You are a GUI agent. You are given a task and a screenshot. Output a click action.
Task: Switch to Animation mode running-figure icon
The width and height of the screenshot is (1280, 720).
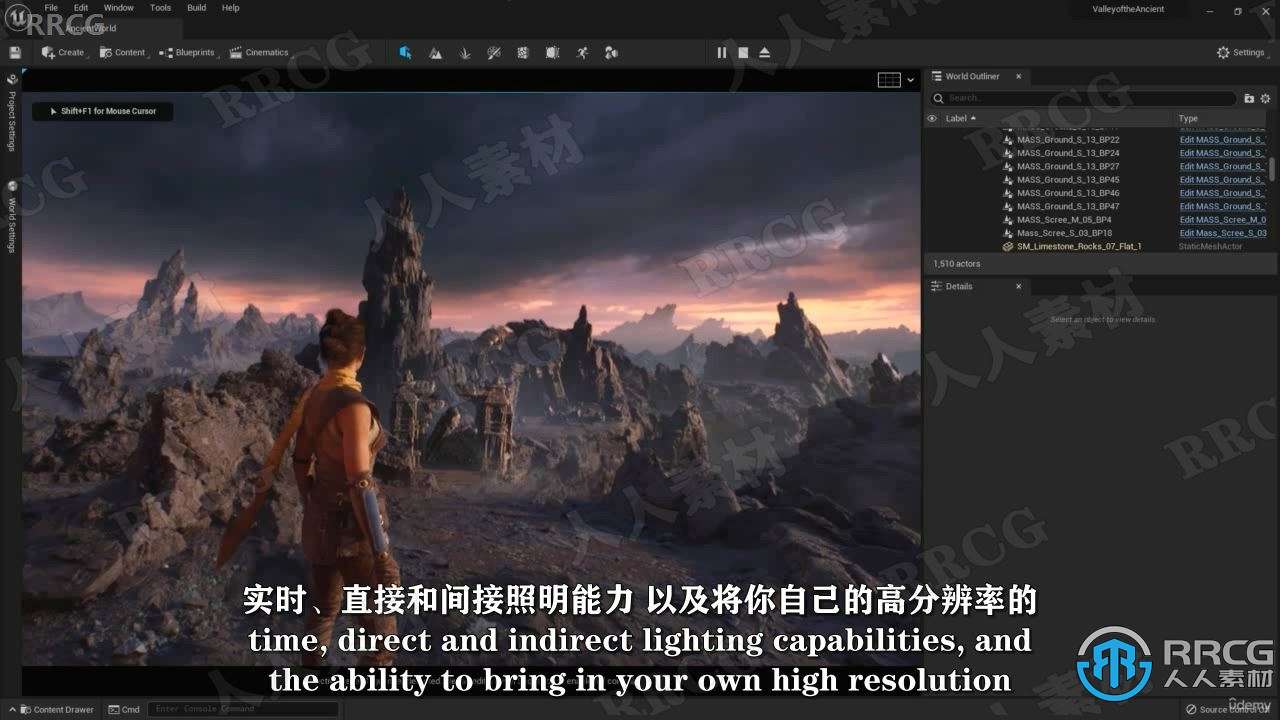point(582,52)
